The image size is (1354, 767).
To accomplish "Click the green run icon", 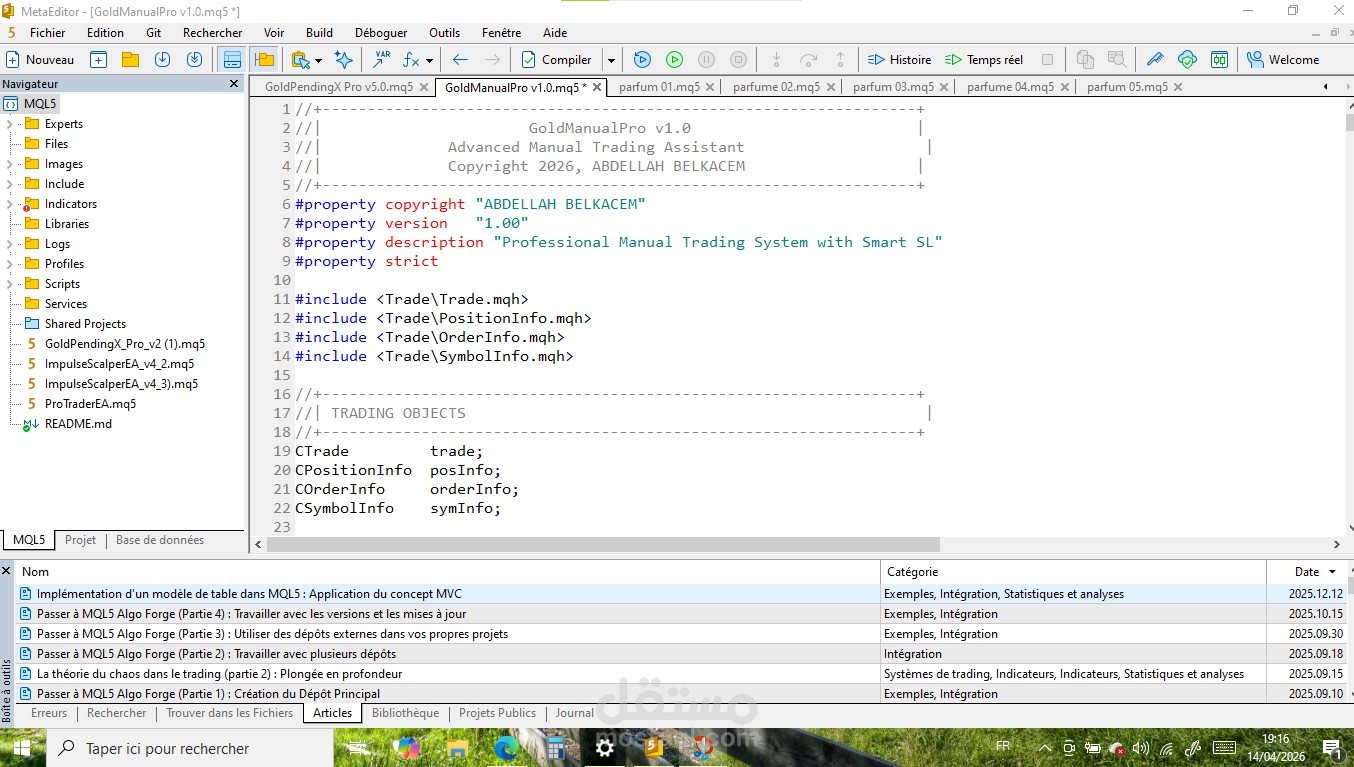I will [674, 60].
